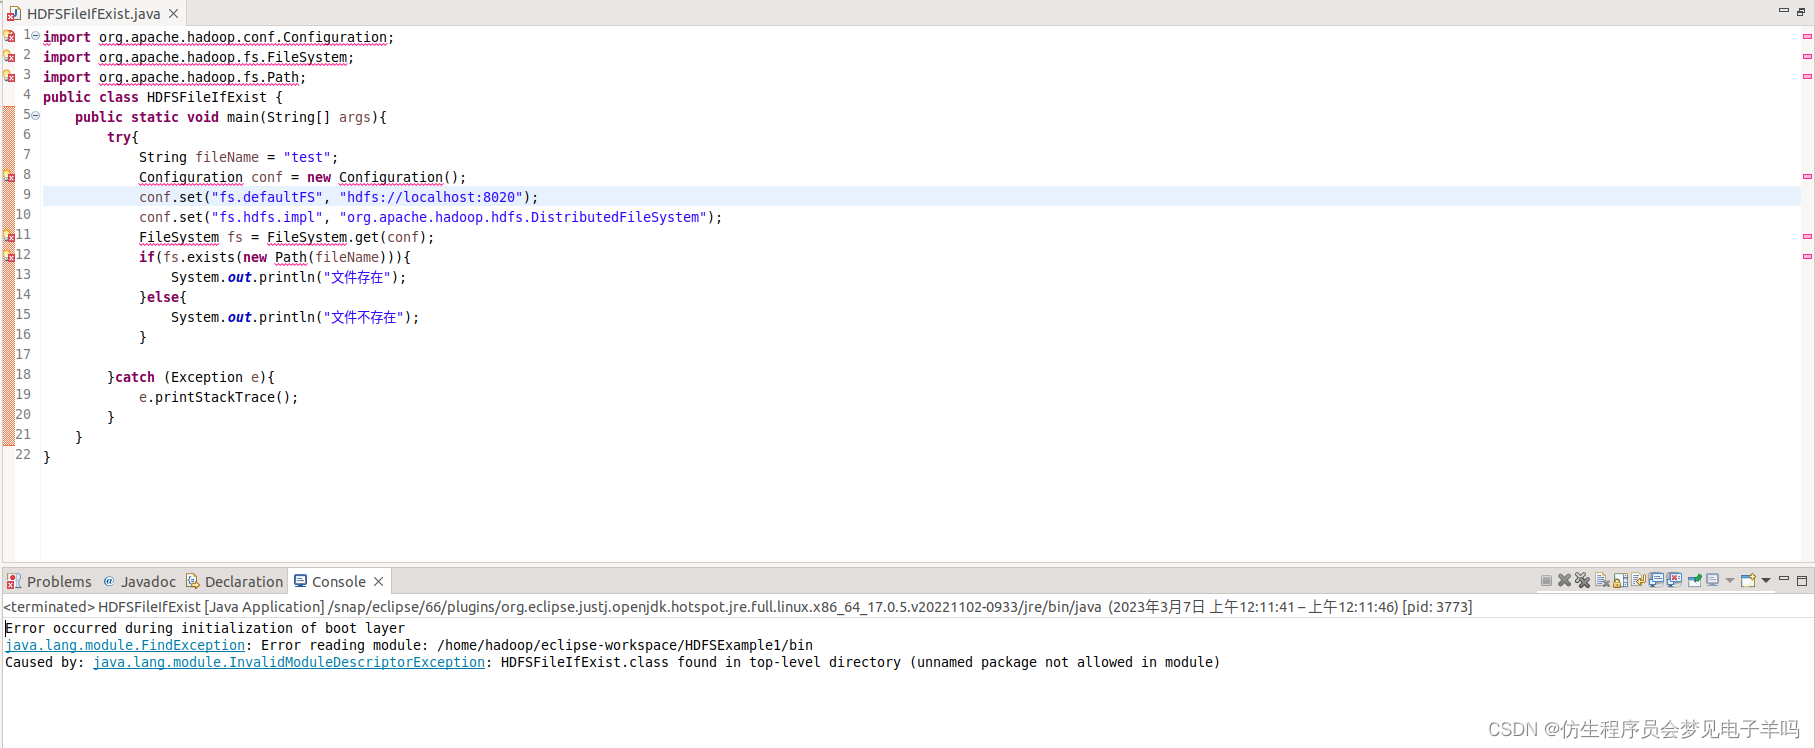The image size is (1815, 748).
Task: Expand the Open Console dropdown arrow
Action: click(1766, 581)
